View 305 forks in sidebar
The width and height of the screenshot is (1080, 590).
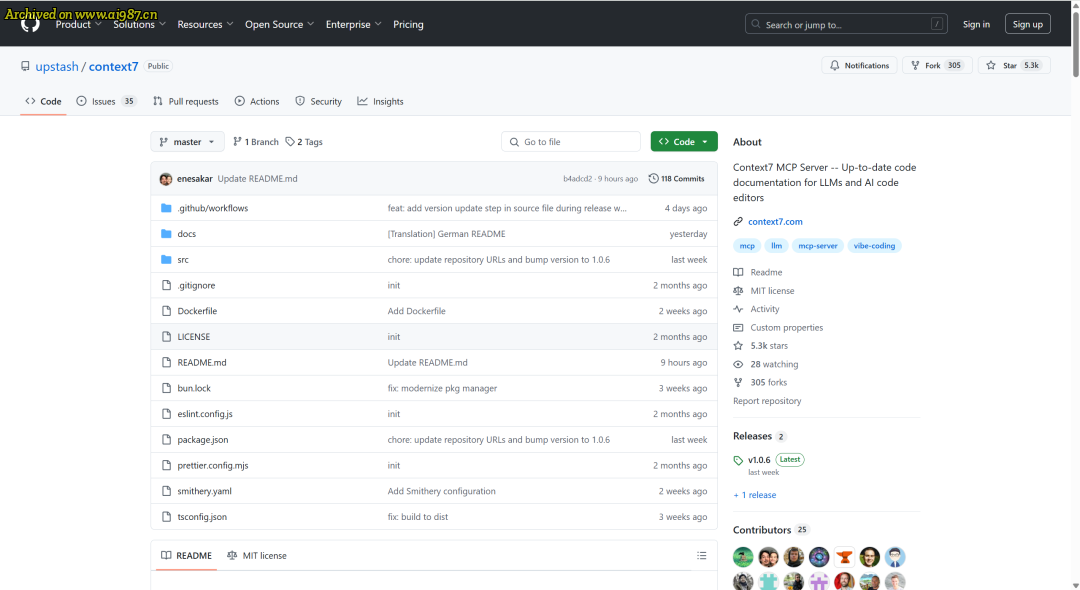(760, 382)
